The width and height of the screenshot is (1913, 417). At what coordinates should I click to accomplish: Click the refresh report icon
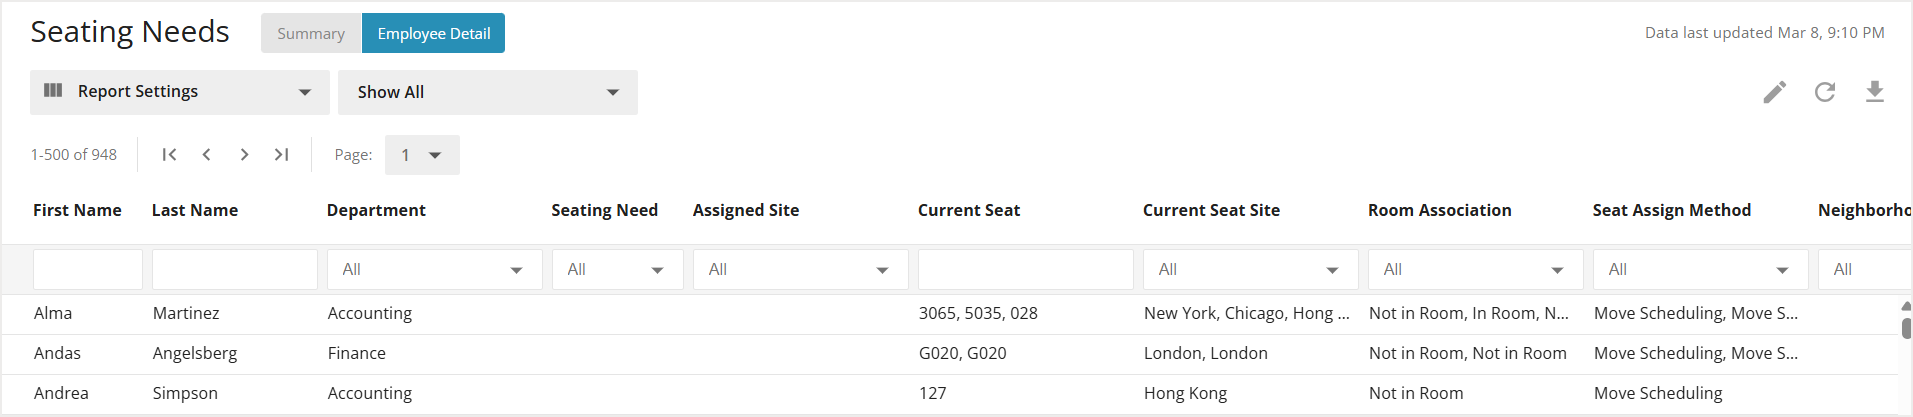[1825, 93]
